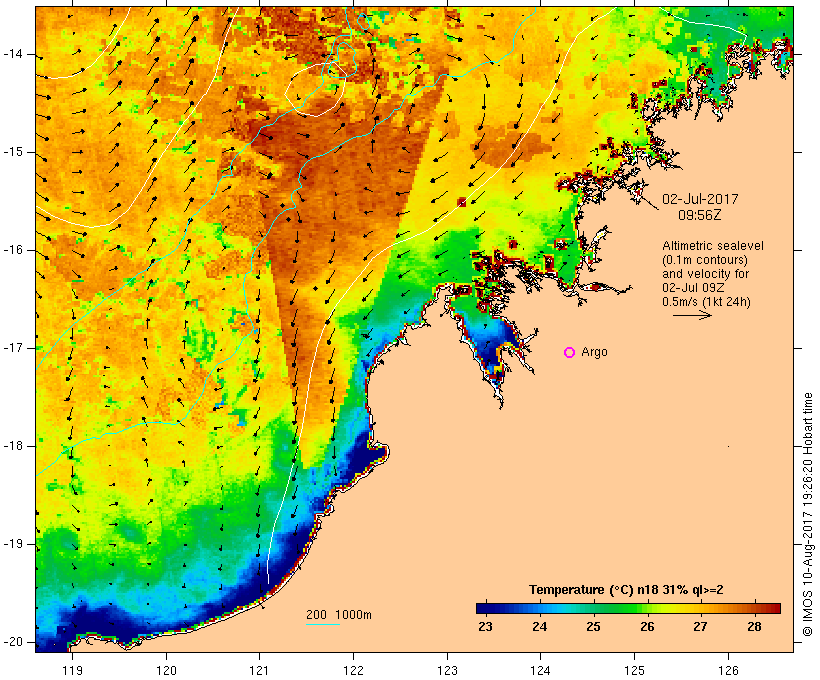Click the longitude axis label '122'
This screenshot has width=820, height=680.
pos(354,670)
